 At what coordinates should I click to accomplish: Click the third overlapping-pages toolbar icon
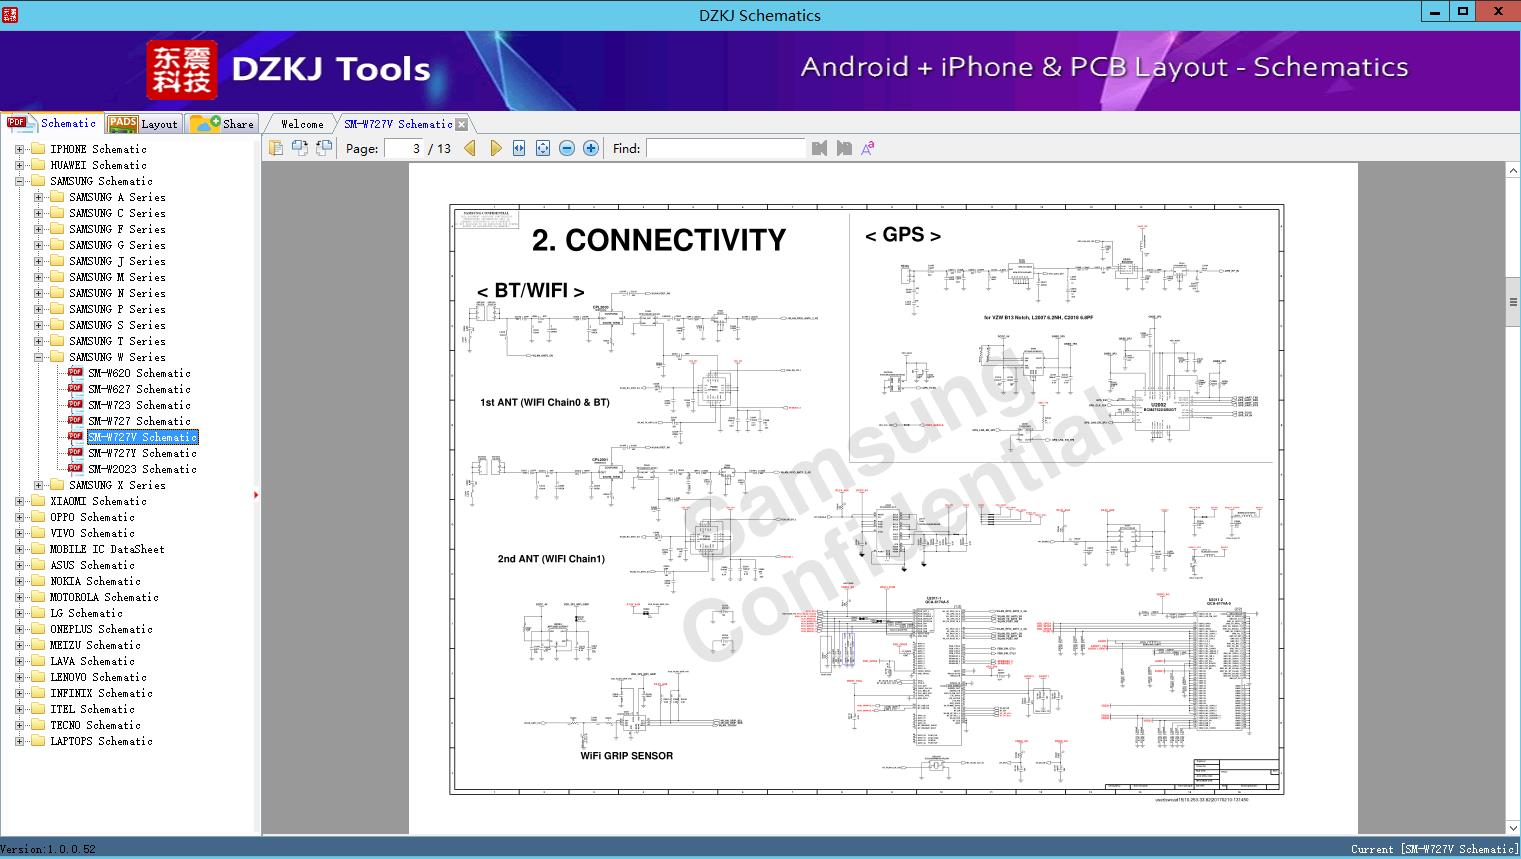coord(324,148)
